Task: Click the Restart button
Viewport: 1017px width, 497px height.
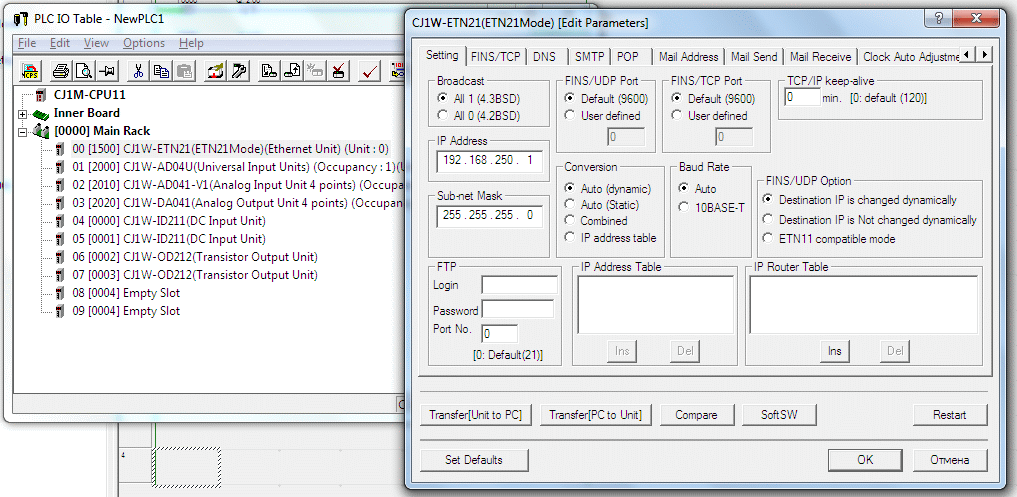Action: pos(950,415)
